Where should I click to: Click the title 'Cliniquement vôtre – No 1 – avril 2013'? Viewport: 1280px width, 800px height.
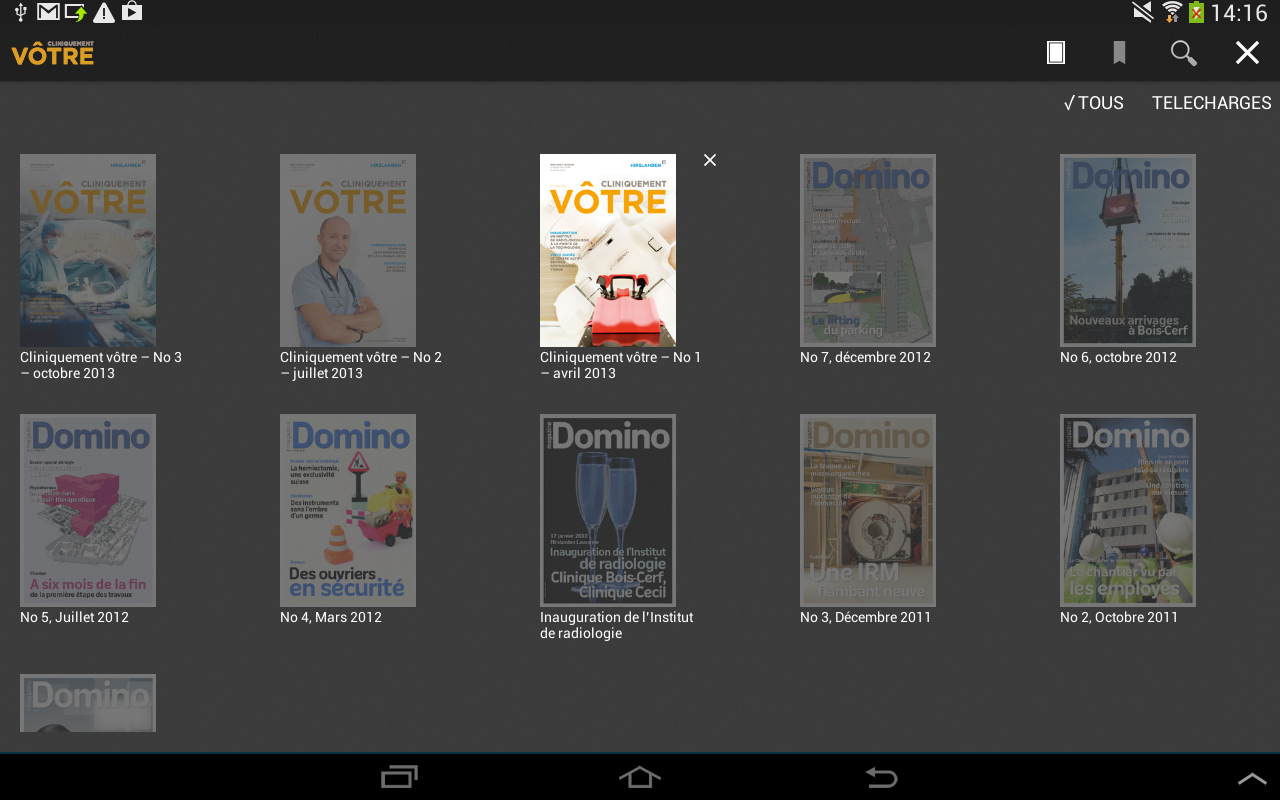pos(621,365)
